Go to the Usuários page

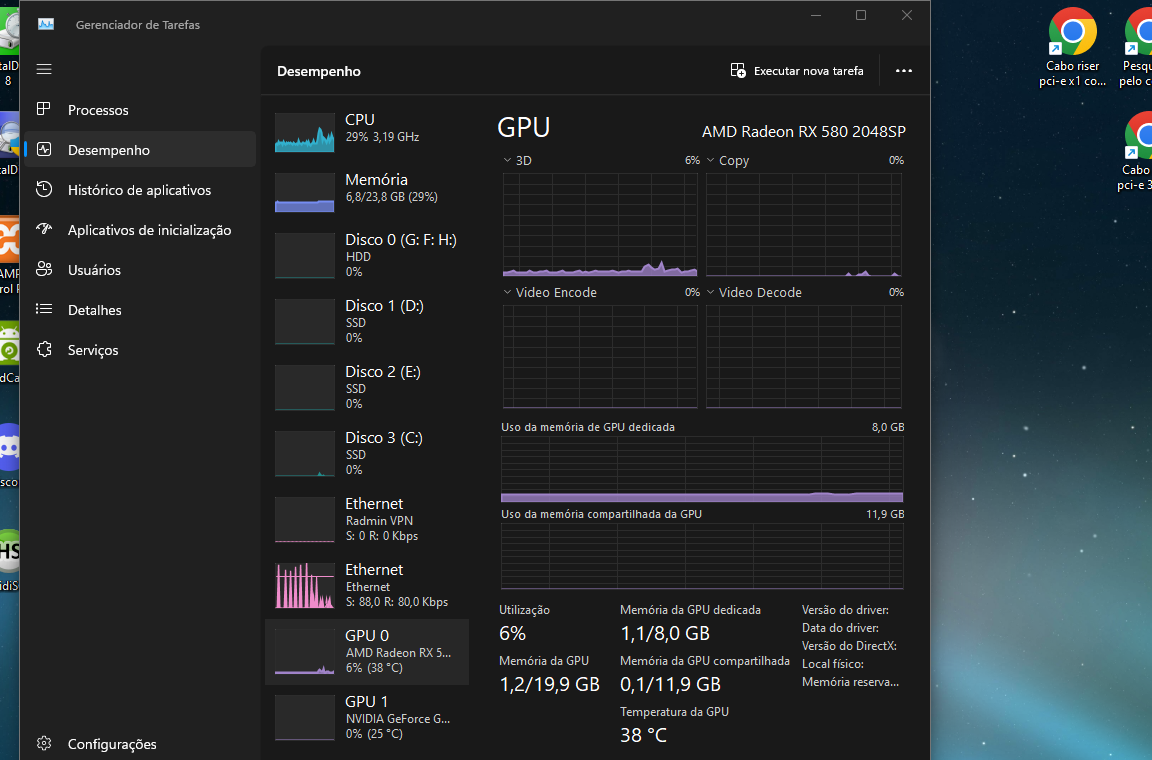tap(140, 269)
